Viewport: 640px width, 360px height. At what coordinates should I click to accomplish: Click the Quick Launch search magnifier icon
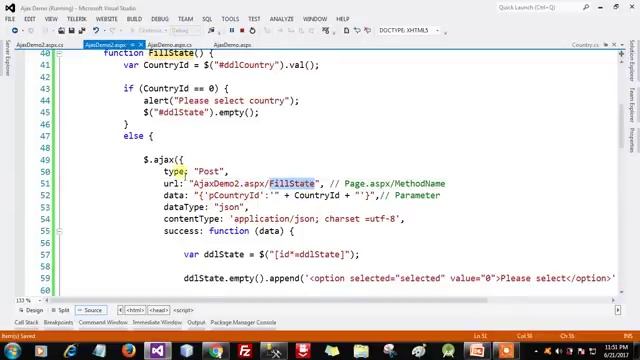[586, 7]
